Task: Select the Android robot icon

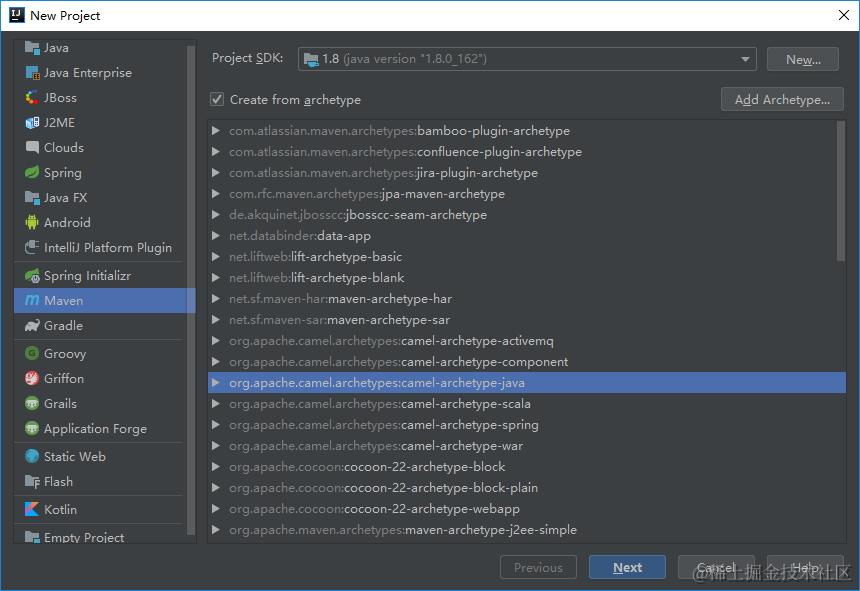Action: pos(32,222)
